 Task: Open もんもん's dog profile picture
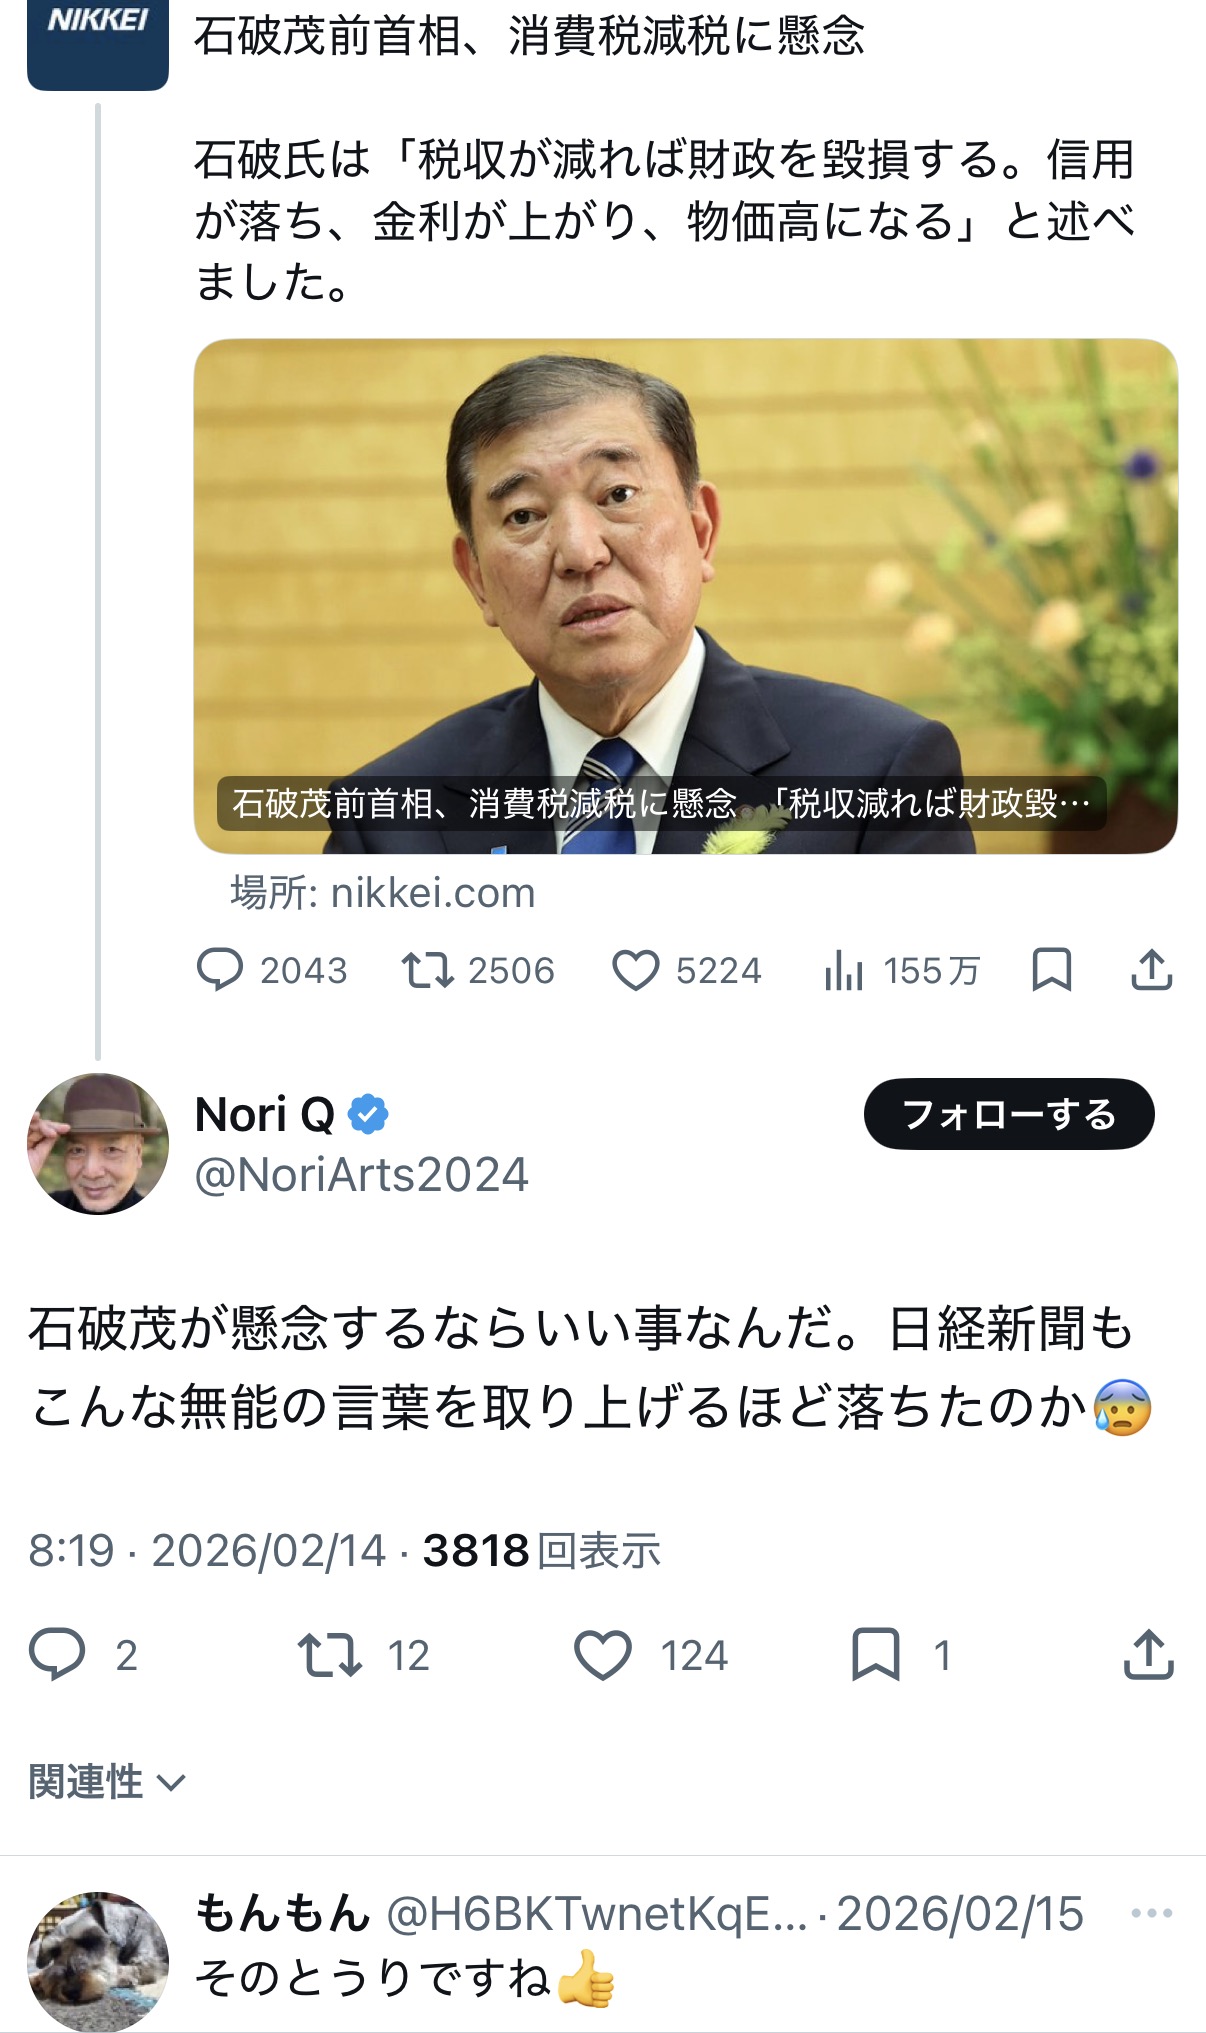[x=98, y=1960]
